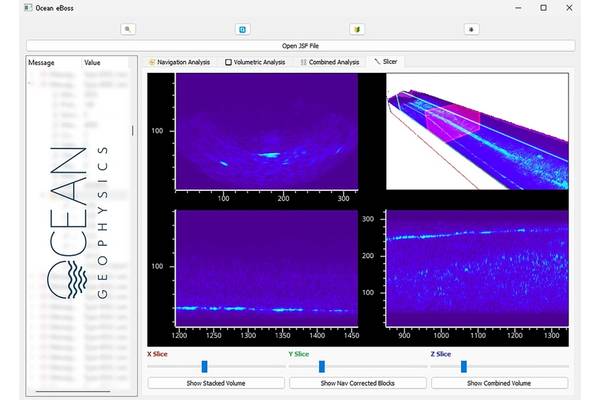Click the blue square toolbar button
The height and width of the screenshot is (400, 600).
click(242, 29)
